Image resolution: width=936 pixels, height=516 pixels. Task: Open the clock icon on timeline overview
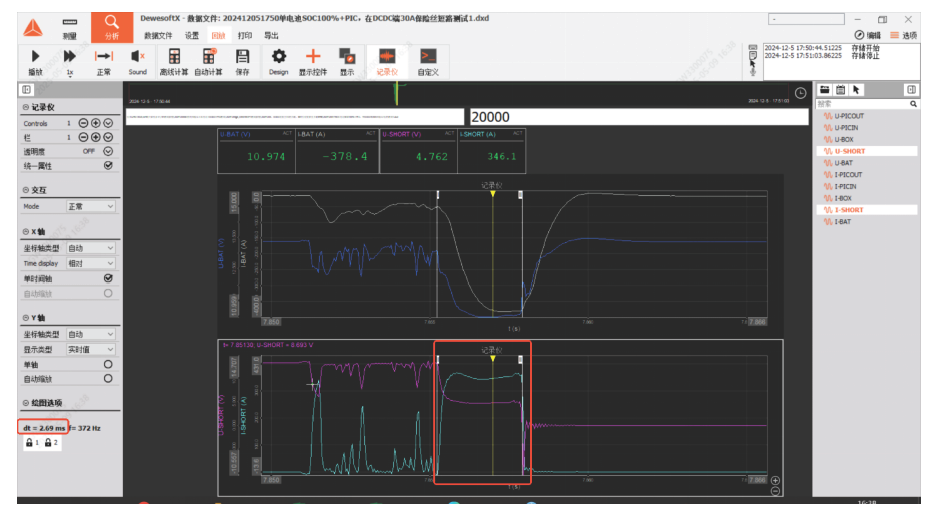[x=800, y=93]
